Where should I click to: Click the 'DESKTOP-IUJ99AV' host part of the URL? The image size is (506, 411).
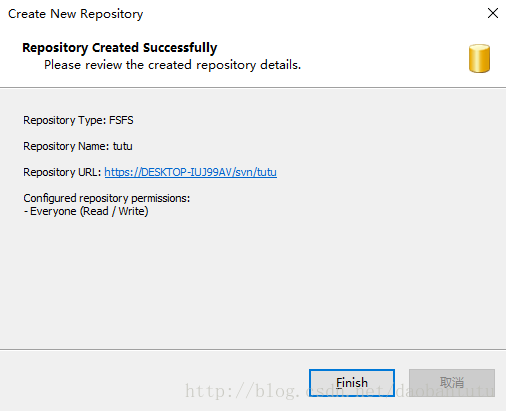click(x=187, y=172)
